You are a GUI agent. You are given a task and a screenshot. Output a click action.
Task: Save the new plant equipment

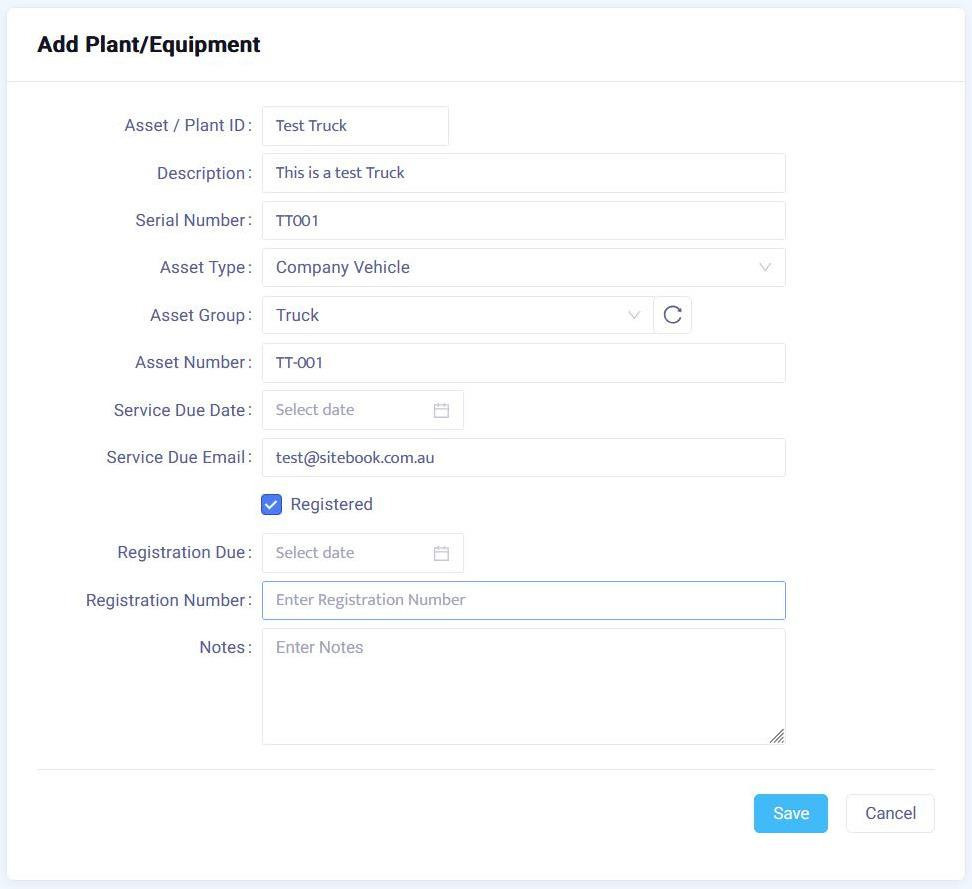click(x=790, y=813)
